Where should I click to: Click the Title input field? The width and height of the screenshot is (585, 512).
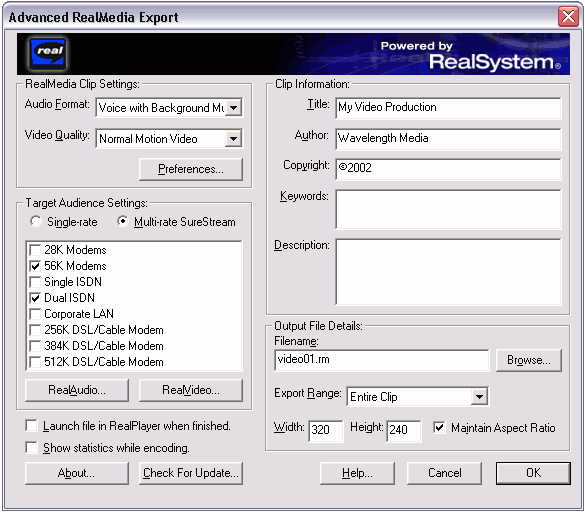[448, 108]
